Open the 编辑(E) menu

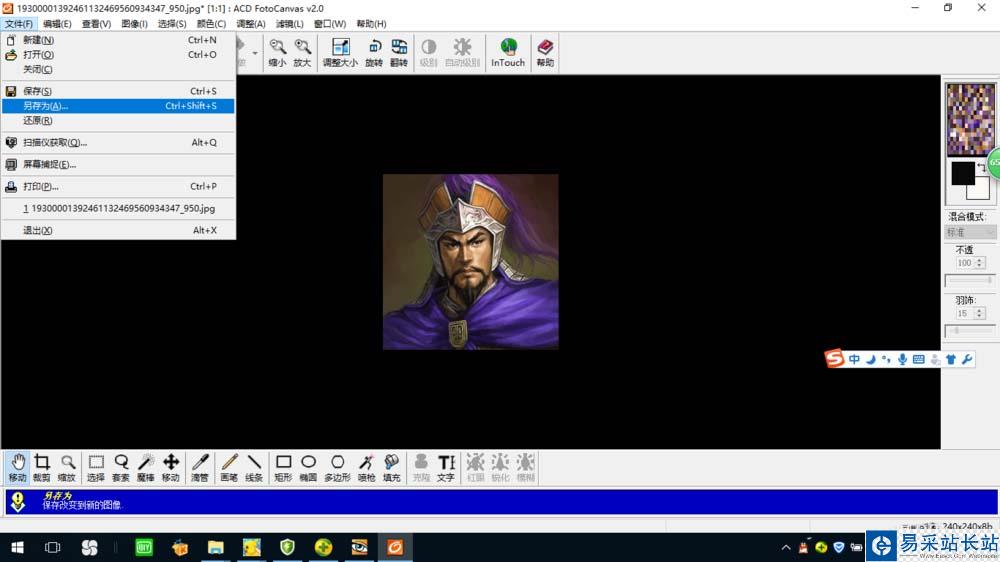coord(57,24)
